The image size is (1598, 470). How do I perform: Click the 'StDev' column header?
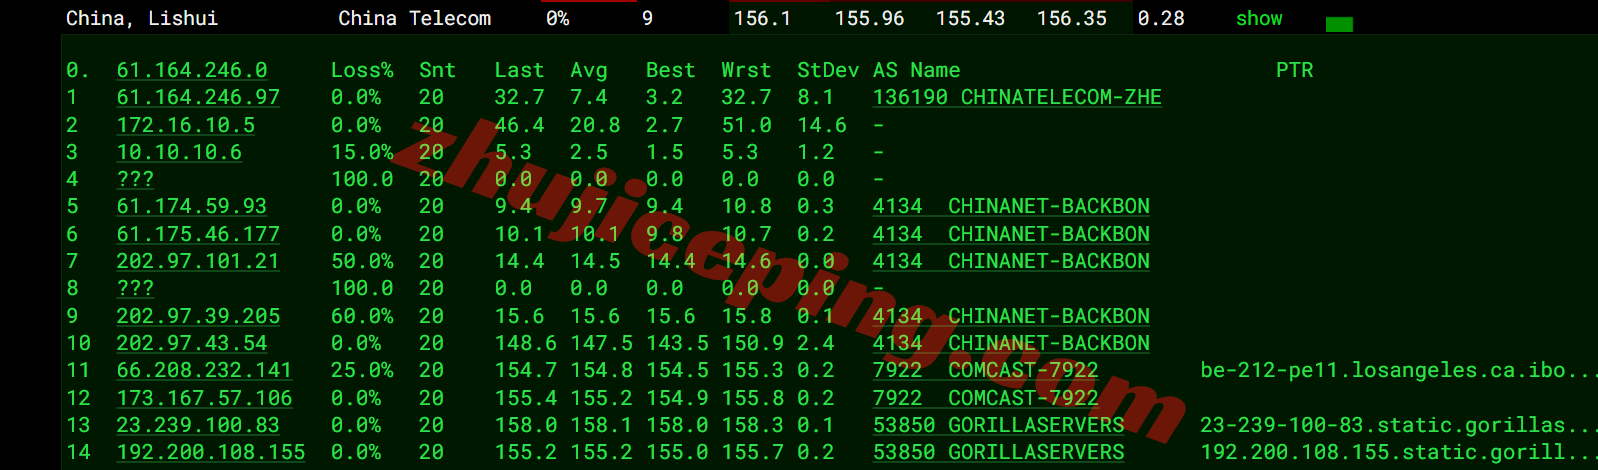point(828,70)
